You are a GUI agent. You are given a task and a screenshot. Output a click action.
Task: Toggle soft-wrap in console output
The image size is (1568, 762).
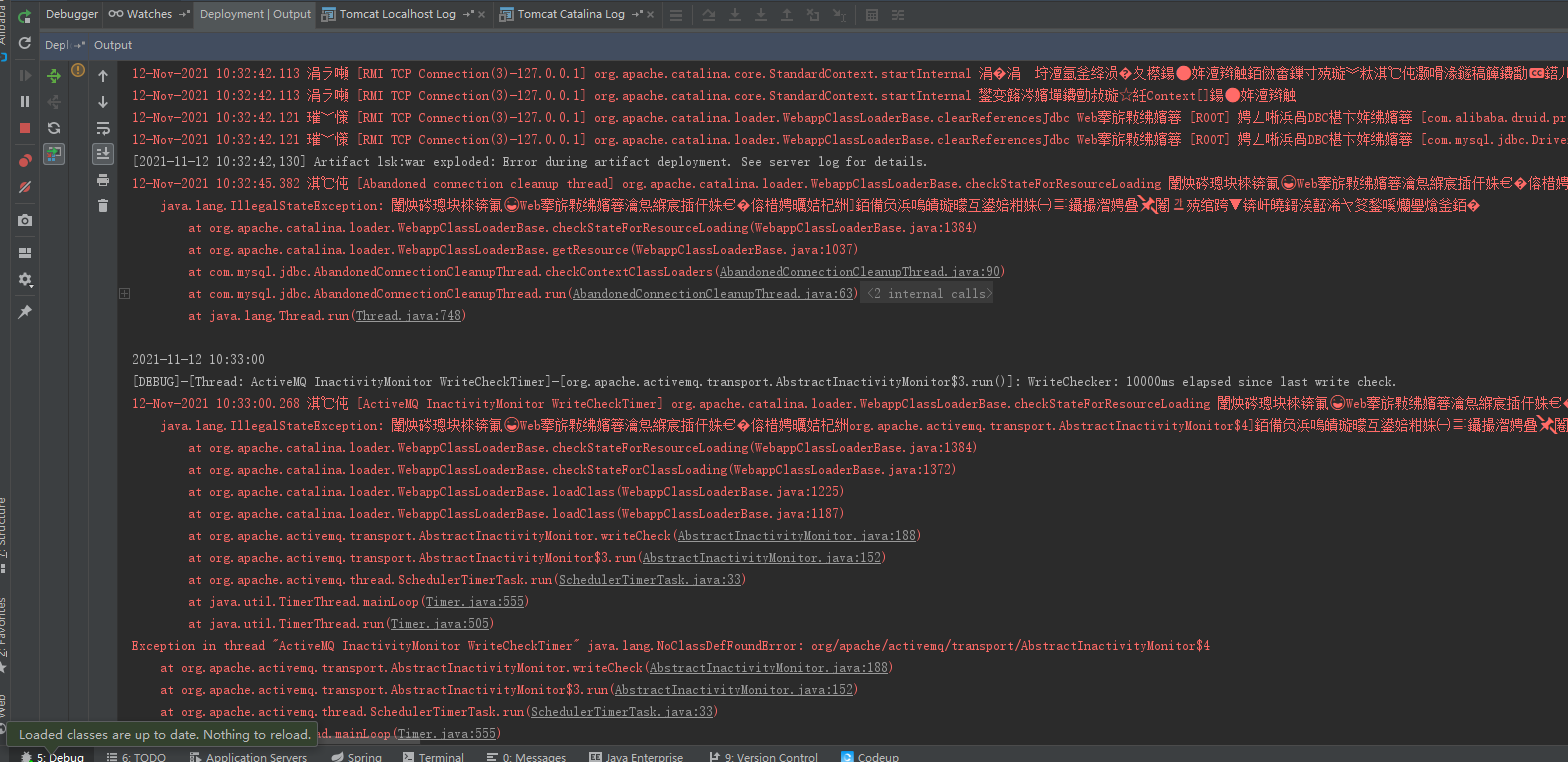click(x=102, y=128)
